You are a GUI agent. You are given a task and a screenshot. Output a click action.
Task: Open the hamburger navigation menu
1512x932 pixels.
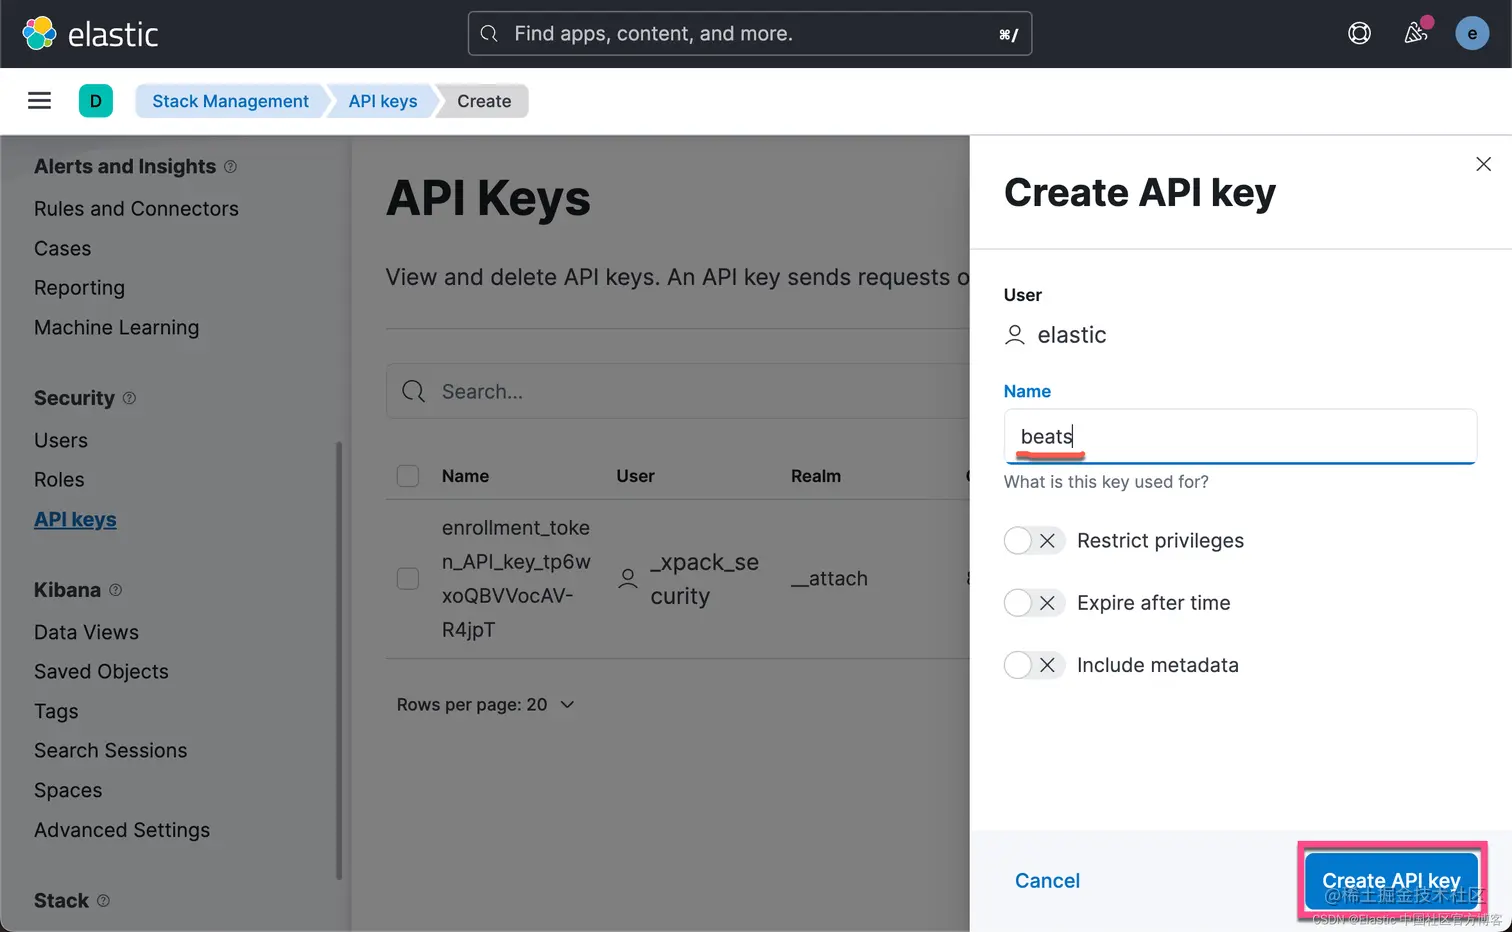point(39,101)
